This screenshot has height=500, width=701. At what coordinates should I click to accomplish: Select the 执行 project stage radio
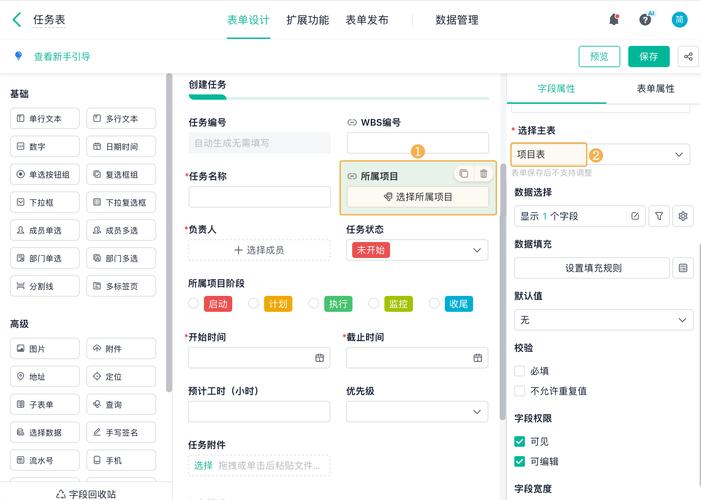pyautogui.click(x=313, y=304)
